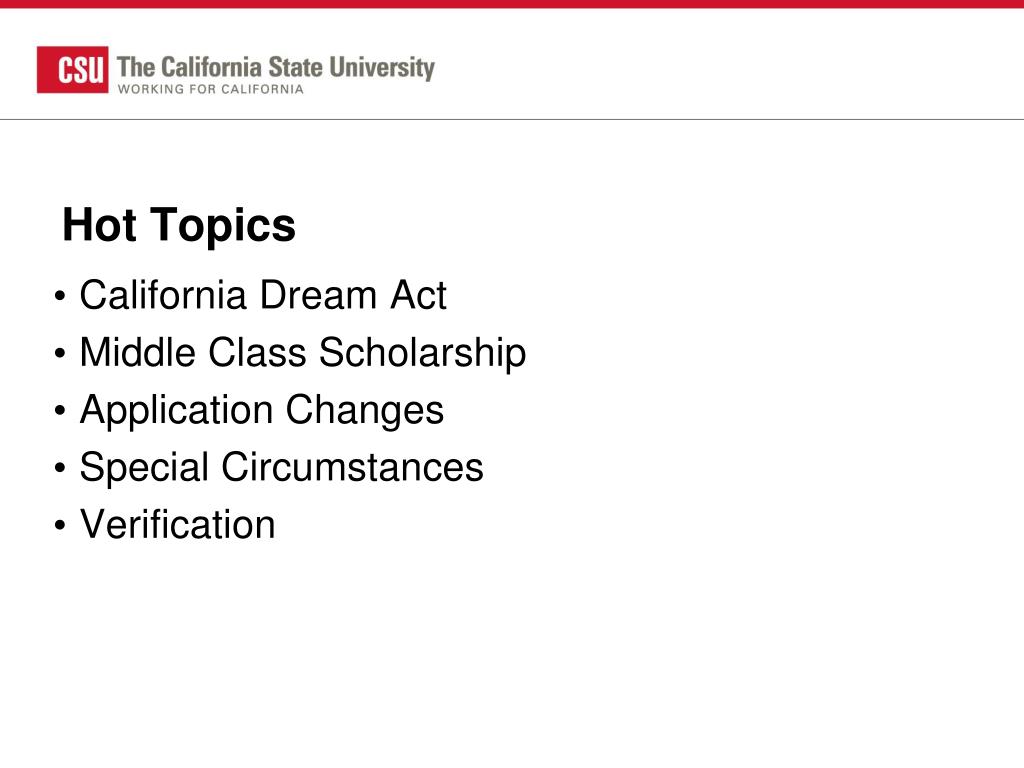Click the gray divider line under the header

coord(512,120)
